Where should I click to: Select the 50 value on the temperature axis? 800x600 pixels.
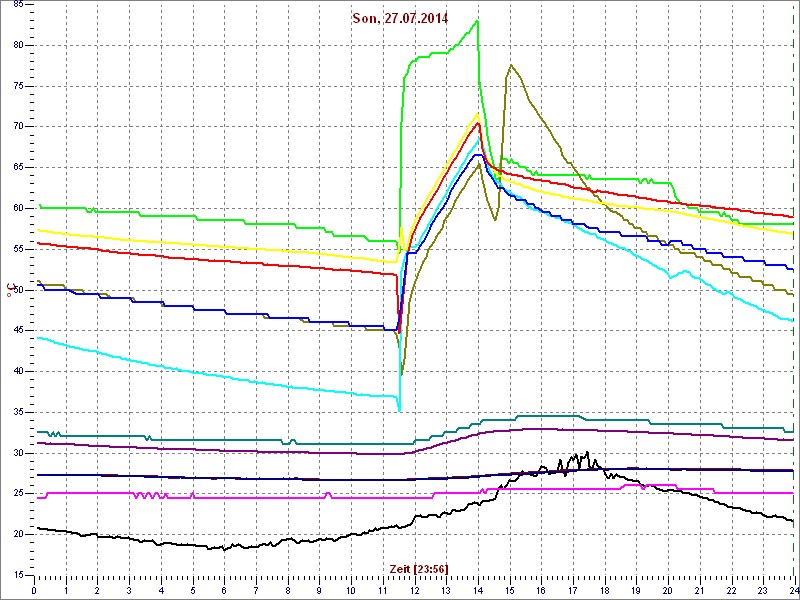(18, 290)
